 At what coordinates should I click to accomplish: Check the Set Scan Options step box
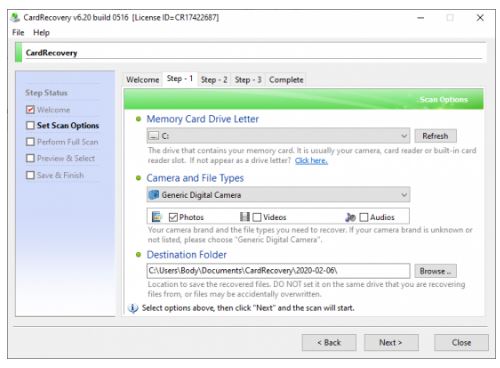(x=30, y=125)
